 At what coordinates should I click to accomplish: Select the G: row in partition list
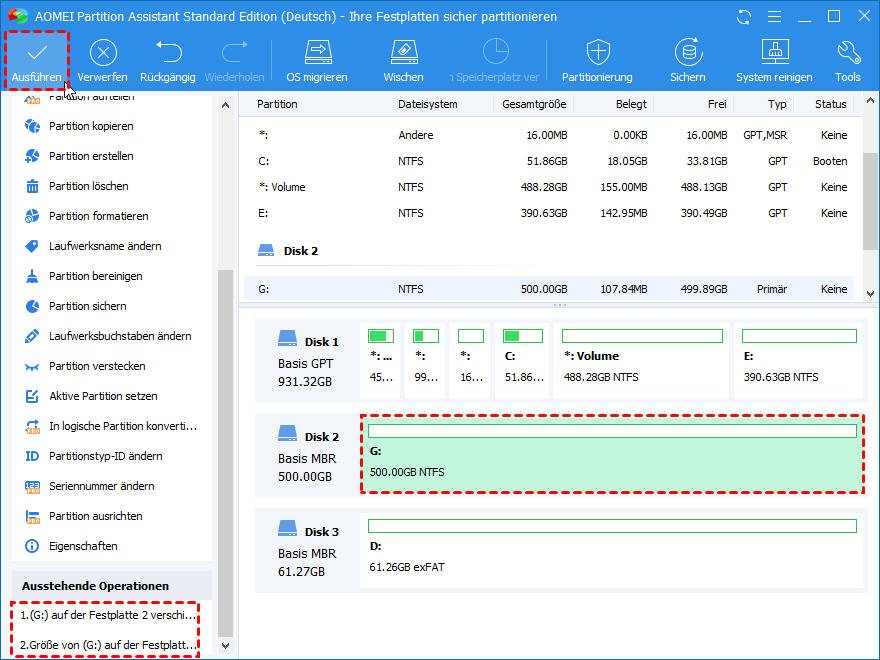549,289
